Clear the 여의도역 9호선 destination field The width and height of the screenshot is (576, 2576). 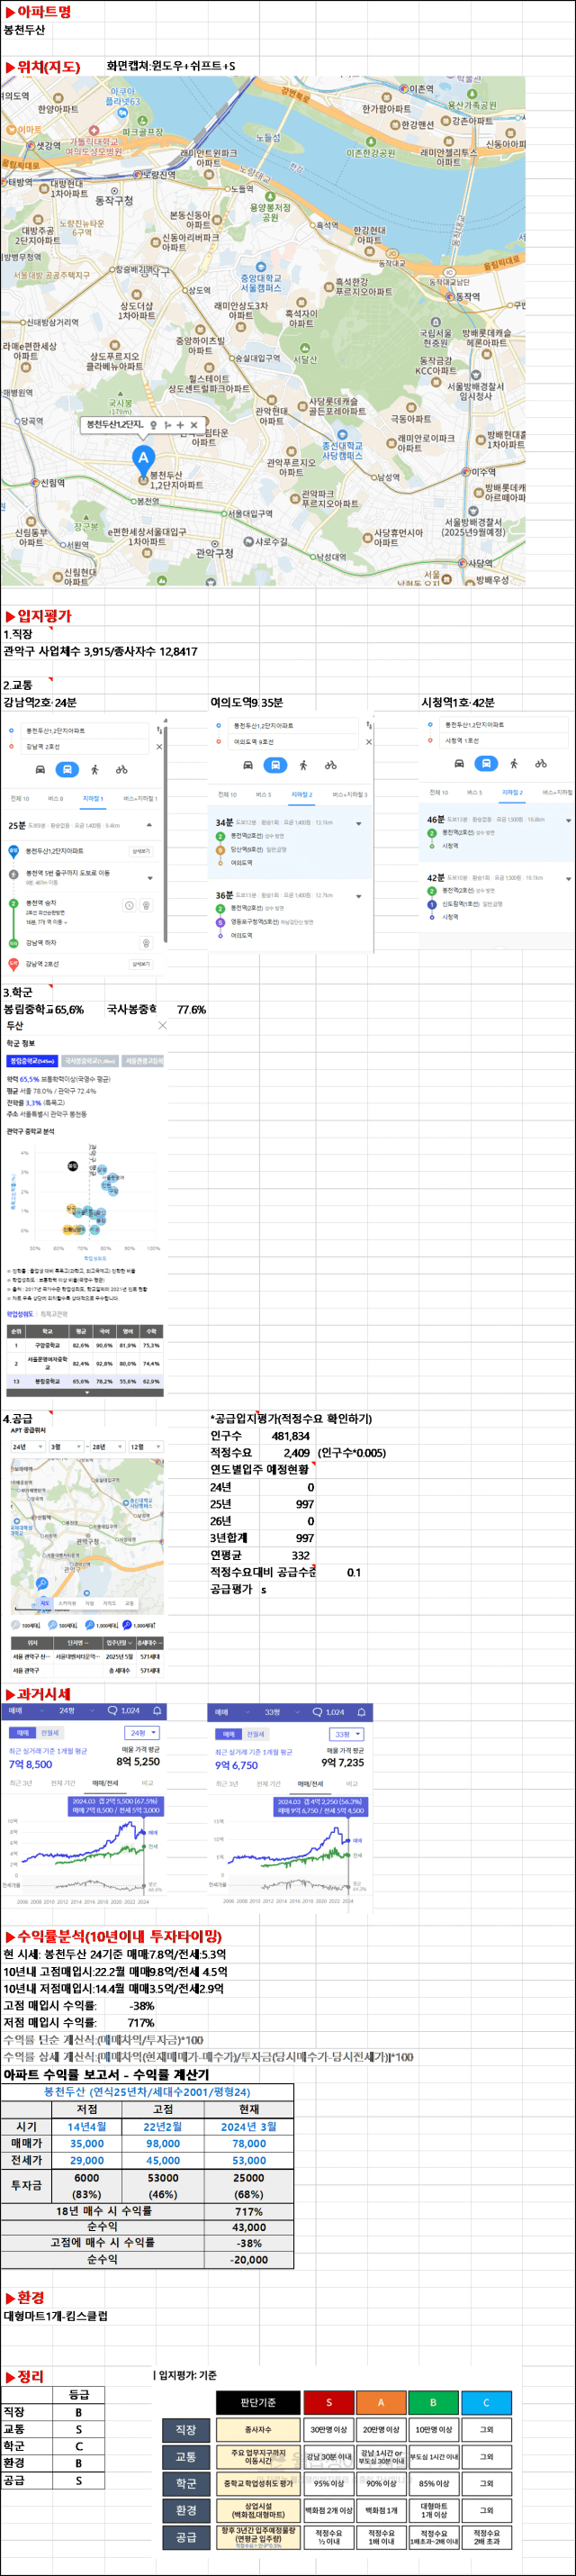click(x=368, y=742)
